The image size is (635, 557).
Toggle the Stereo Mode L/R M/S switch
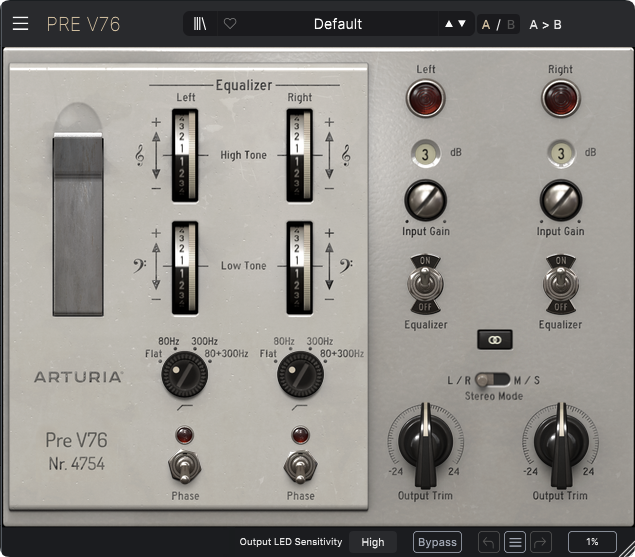click(x=492, y=380)
